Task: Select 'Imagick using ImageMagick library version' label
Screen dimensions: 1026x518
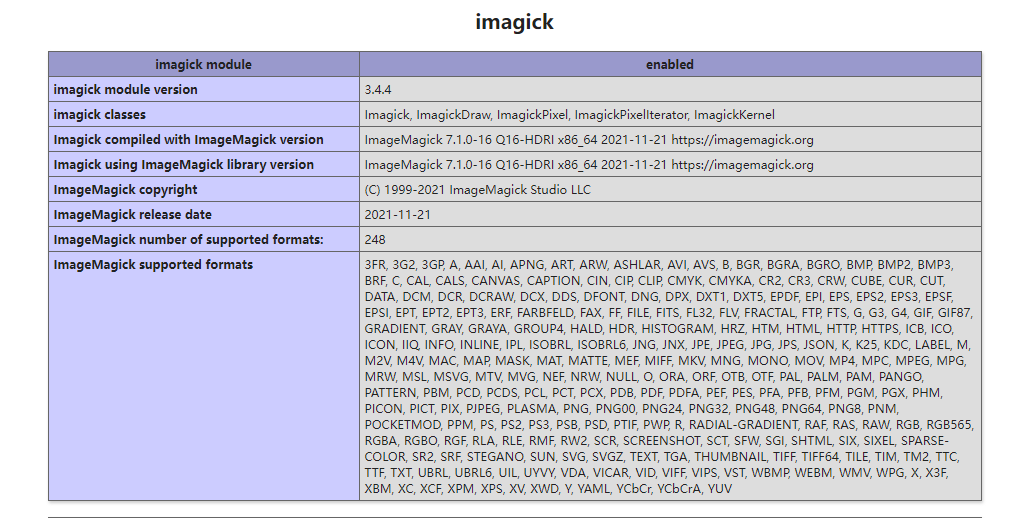Action: pyautogui.click(x=184, y=164)
